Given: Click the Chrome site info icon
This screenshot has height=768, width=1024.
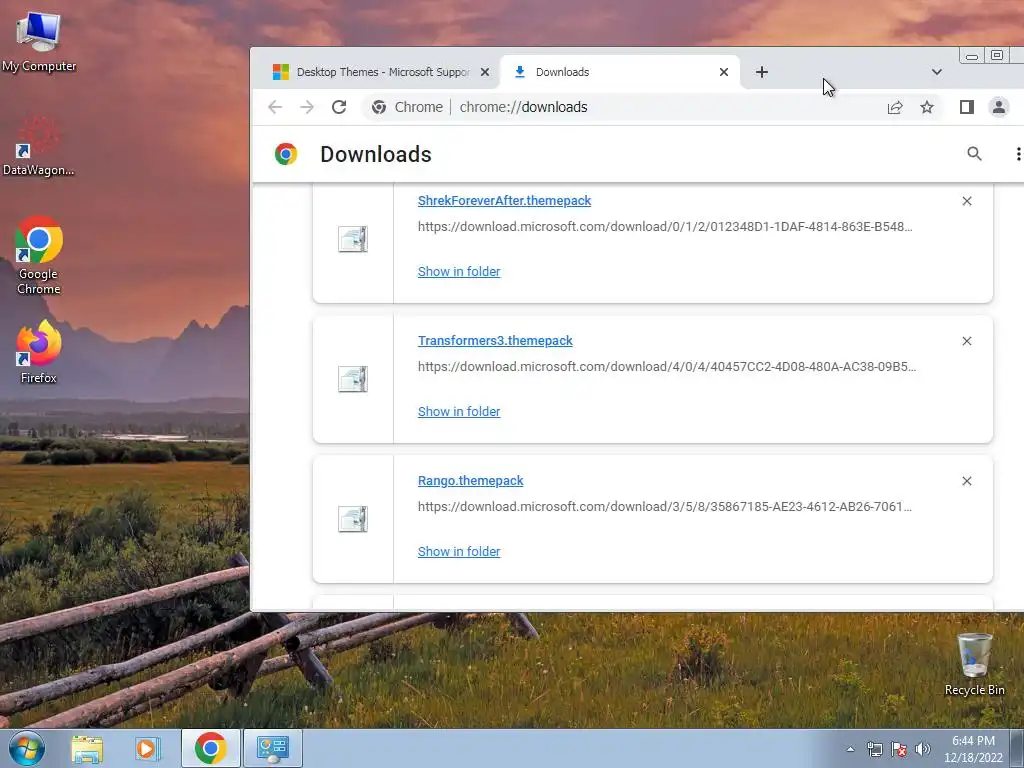Looking at the screenshot, I should coord(379,107).
